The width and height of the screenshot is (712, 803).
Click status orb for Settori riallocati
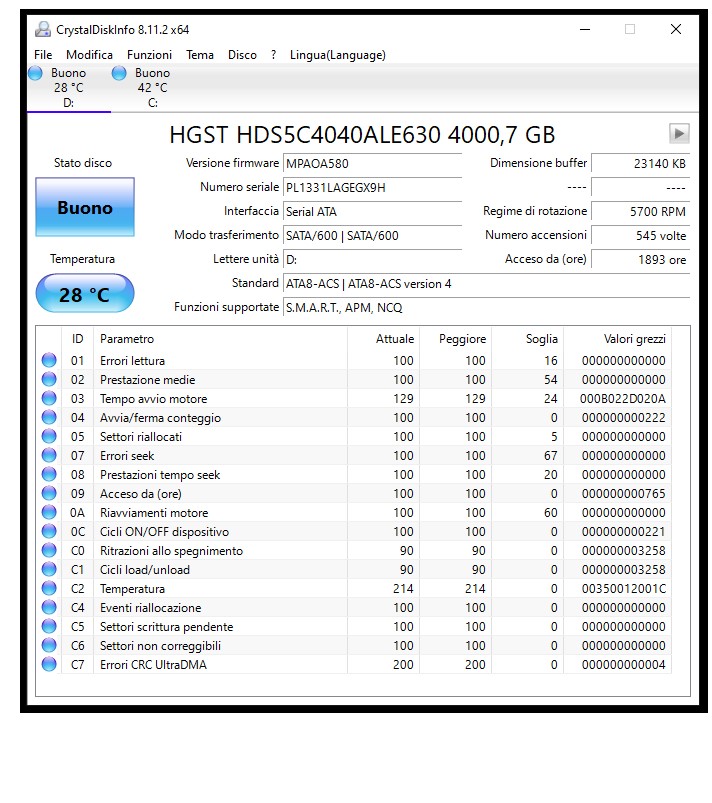(49, 436)
